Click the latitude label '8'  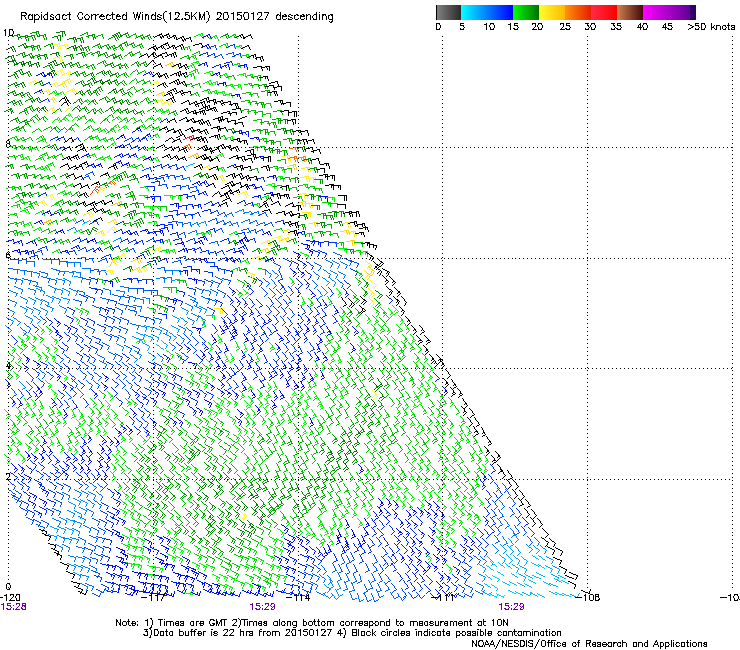click(x=8, y=144)
